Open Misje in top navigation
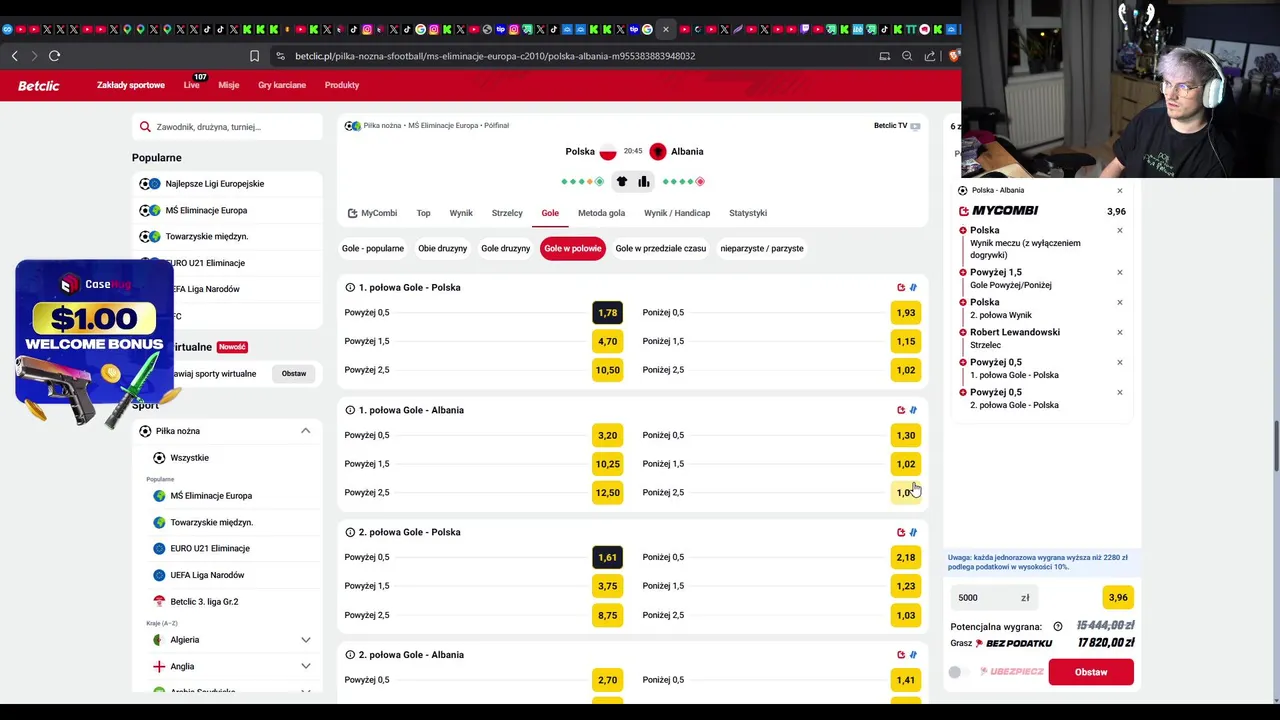 click(229, 86)
